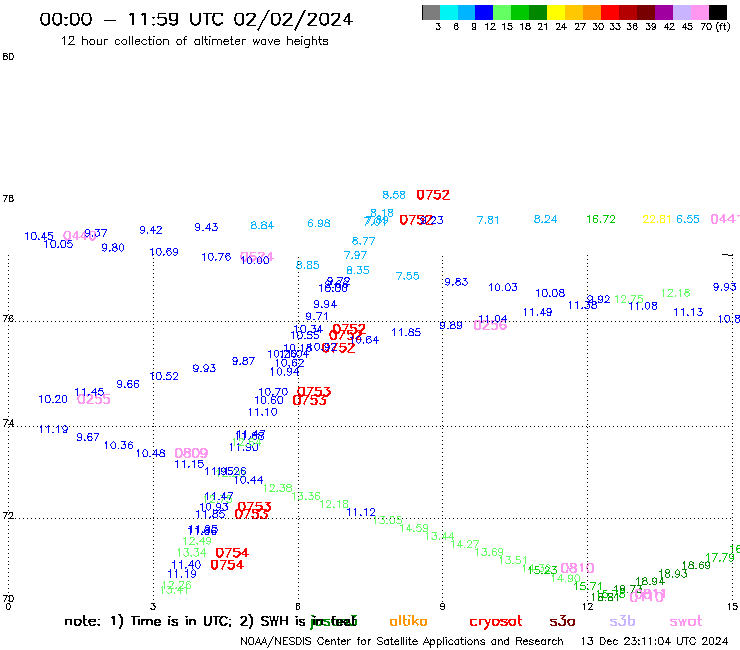Viewport: 740px width, 650px height.
Task: Click the green wave height value '14.59'
Action: tap(414, 528)
